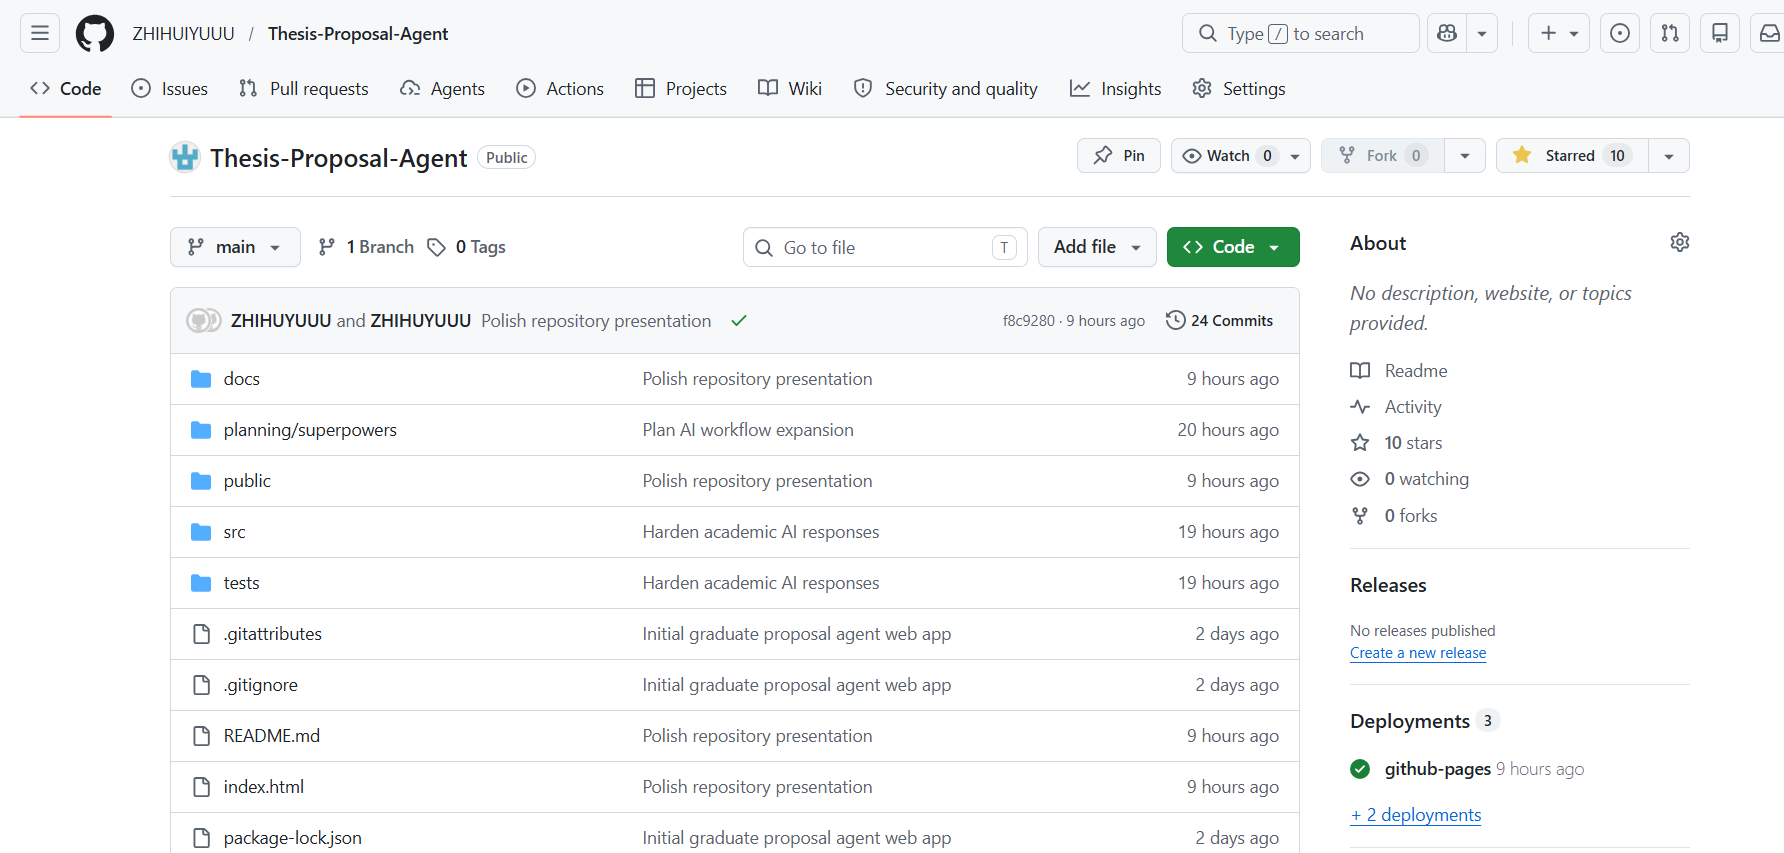View the 1 Branch link
1784x853 pixels.
coord(366,247)
